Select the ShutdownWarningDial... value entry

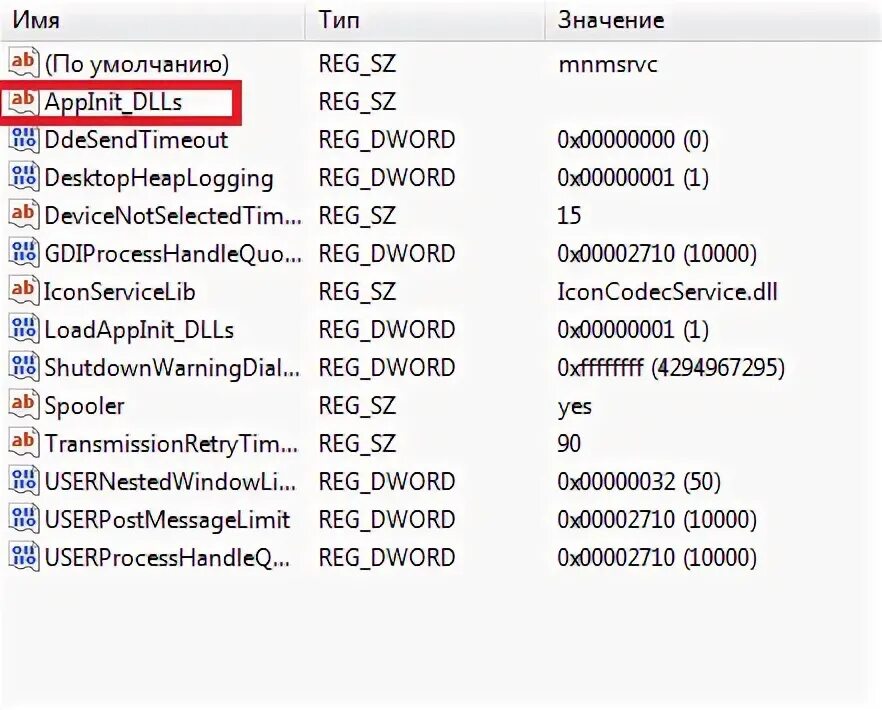pyautogui.click(x=172, y=367)
